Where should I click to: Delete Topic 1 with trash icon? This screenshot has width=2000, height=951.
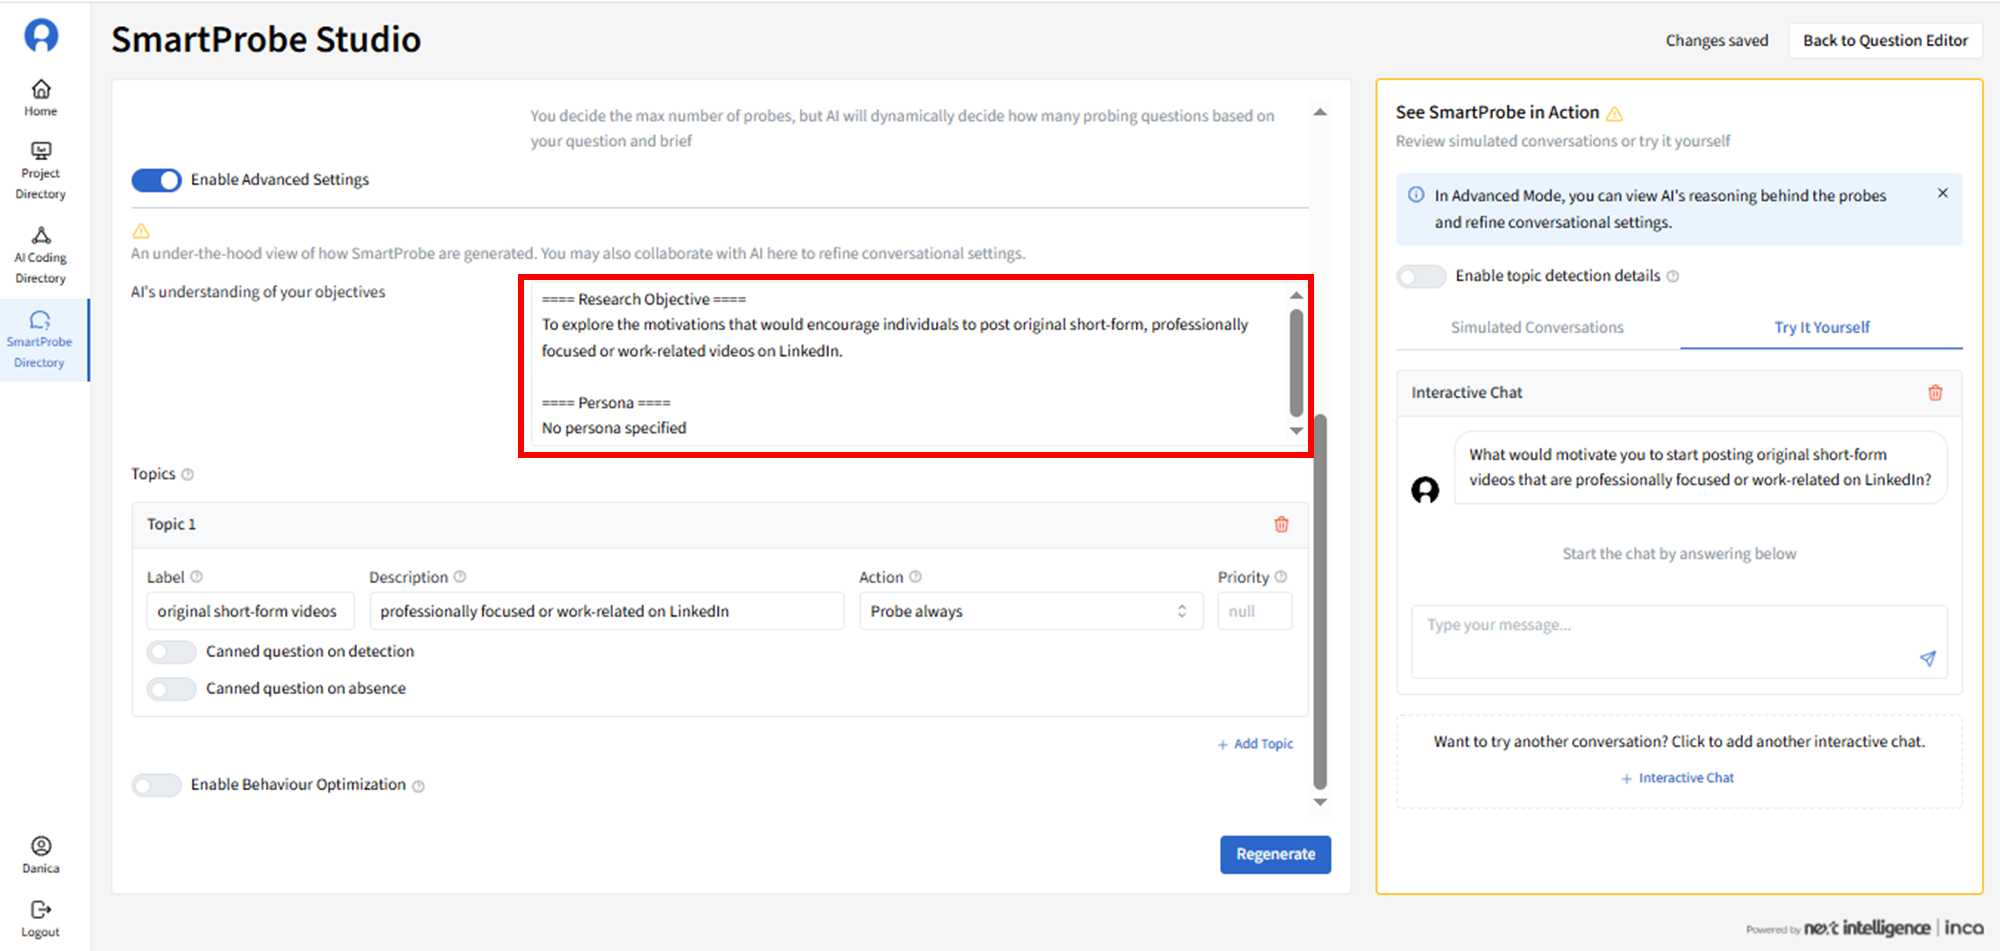click(1281, 524)
